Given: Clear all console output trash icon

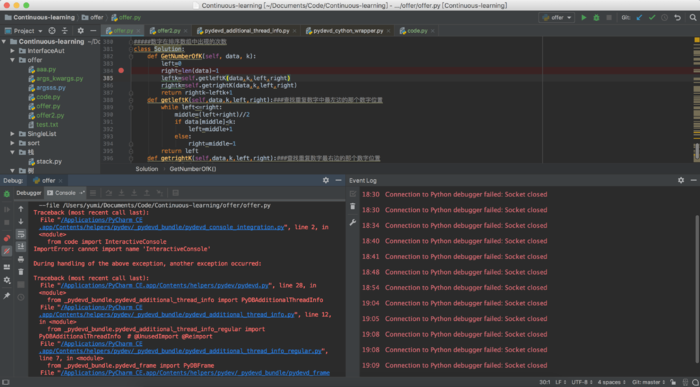Looking at the screenshot, I should (x=21, y=272).
